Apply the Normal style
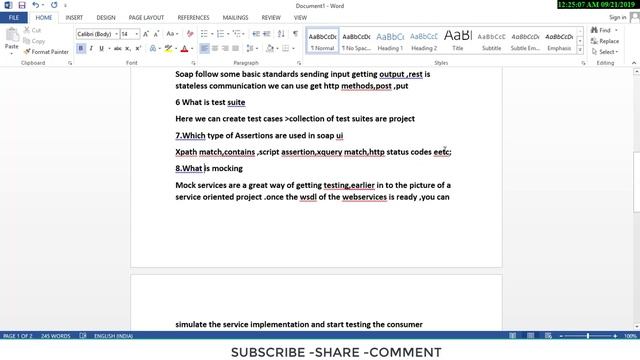 (322, 41)
